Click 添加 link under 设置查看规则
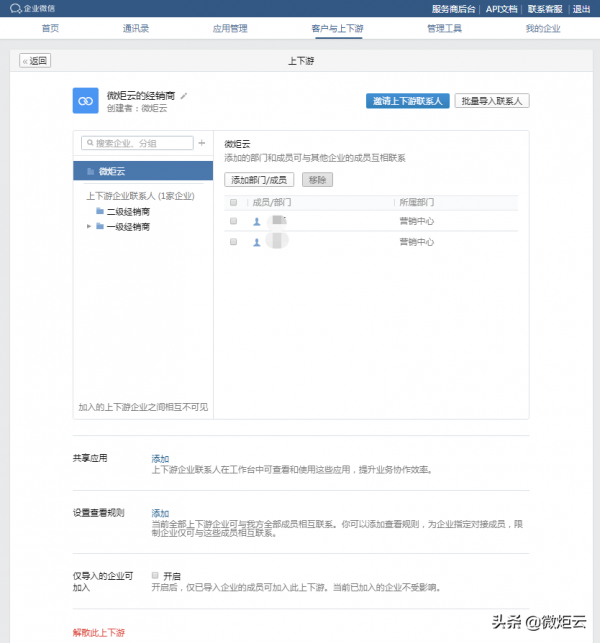 coord(160,513)
